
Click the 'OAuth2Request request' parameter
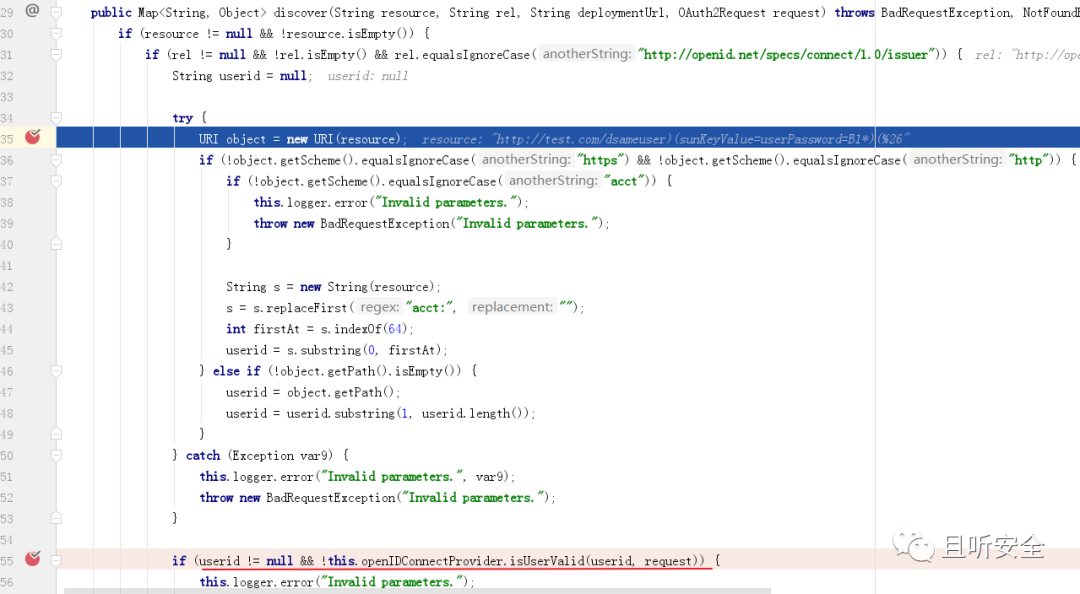pos(749,12)
